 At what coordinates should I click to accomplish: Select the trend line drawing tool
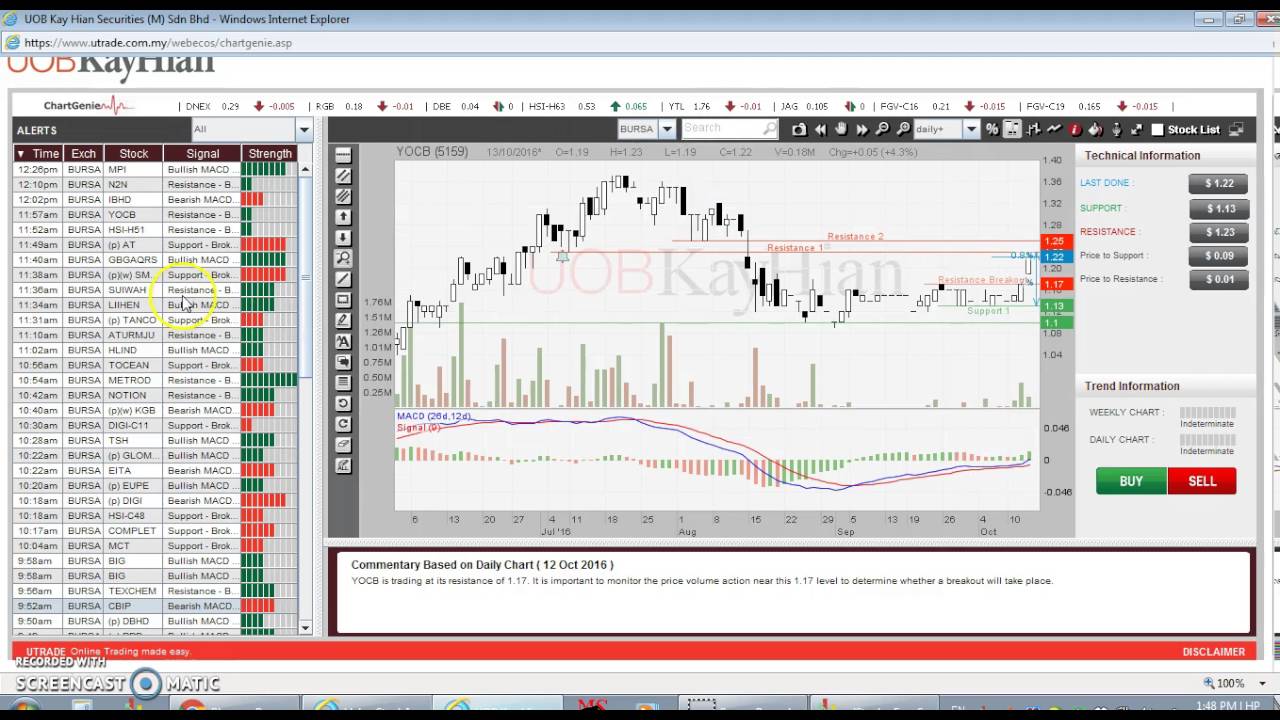pos(343,278)
